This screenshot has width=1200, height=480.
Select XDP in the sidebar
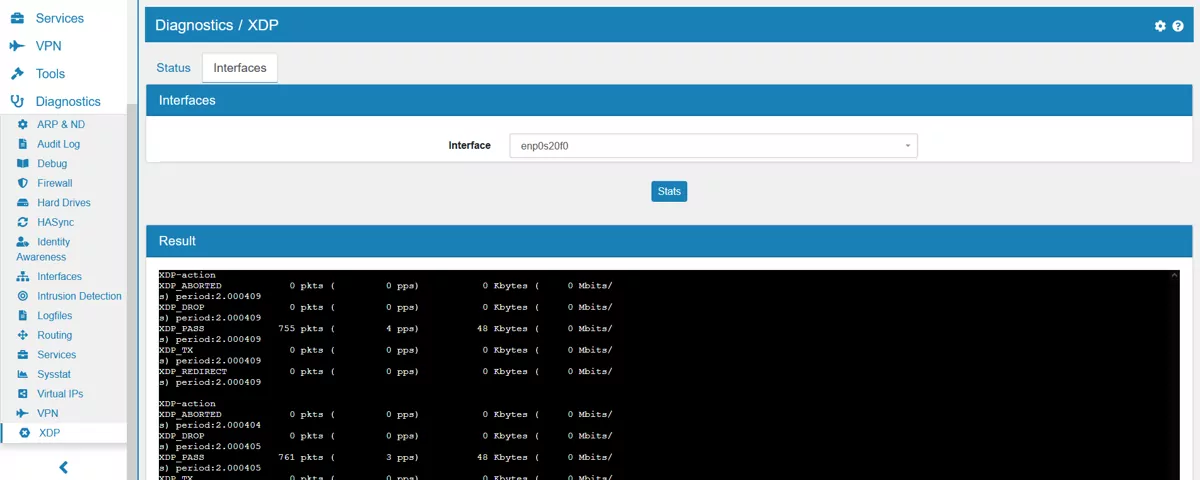[x=50, y=433]
